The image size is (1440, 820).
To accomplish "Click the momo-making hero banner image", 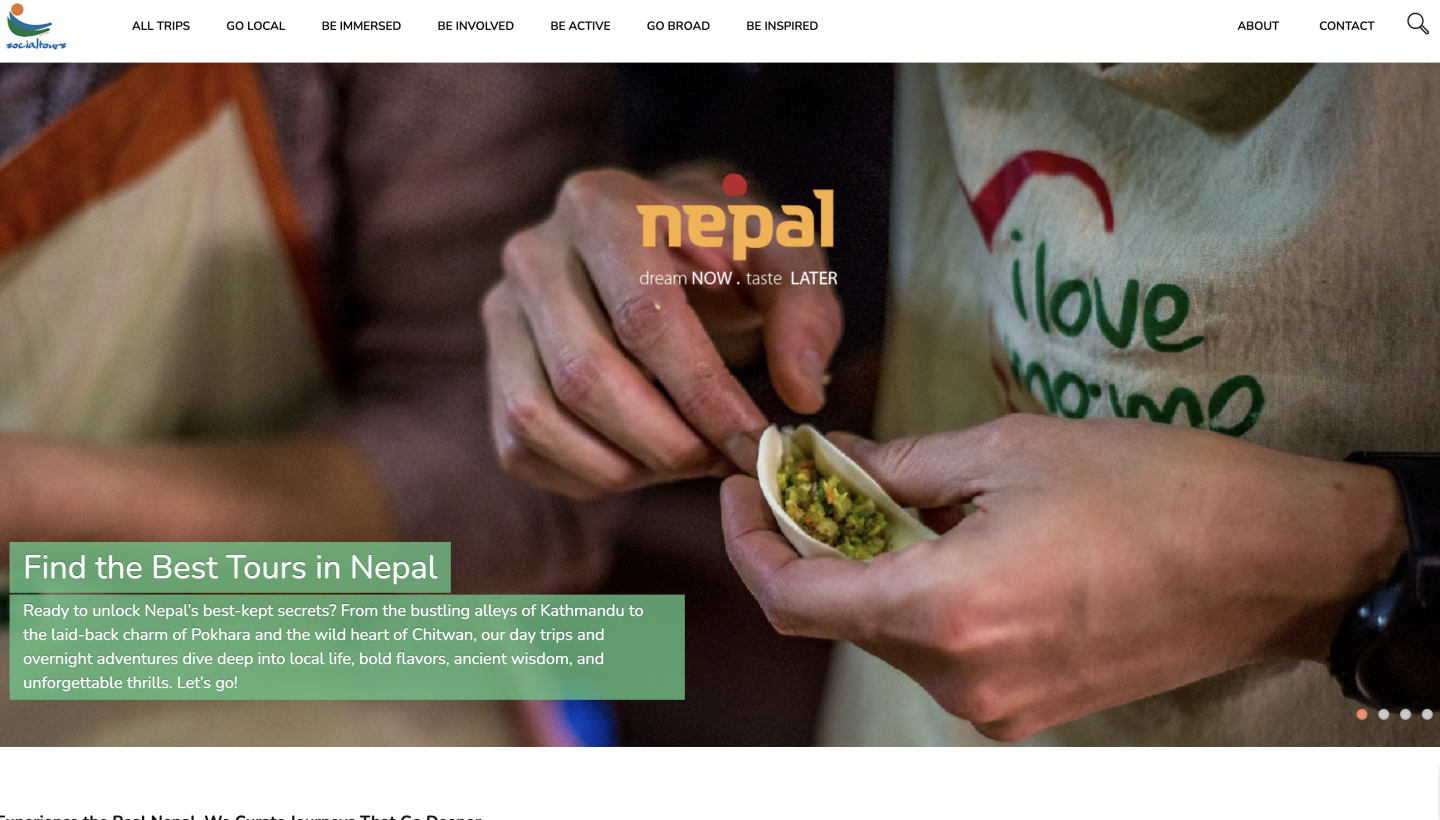I will (720, 404).
